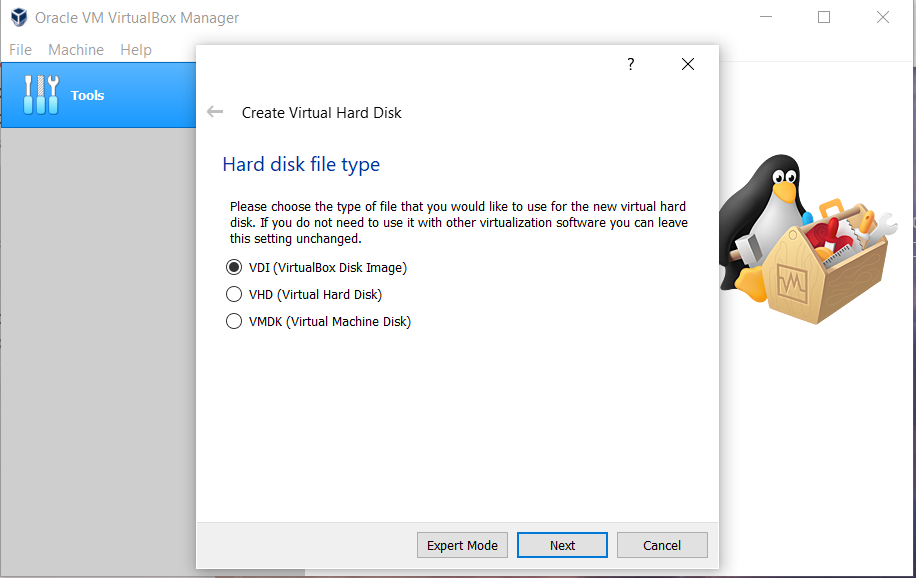Screen dimensions: 916x578
Task: Click the screwdriver Tools icon in sidebar
Action: click(x=40, y=95)
